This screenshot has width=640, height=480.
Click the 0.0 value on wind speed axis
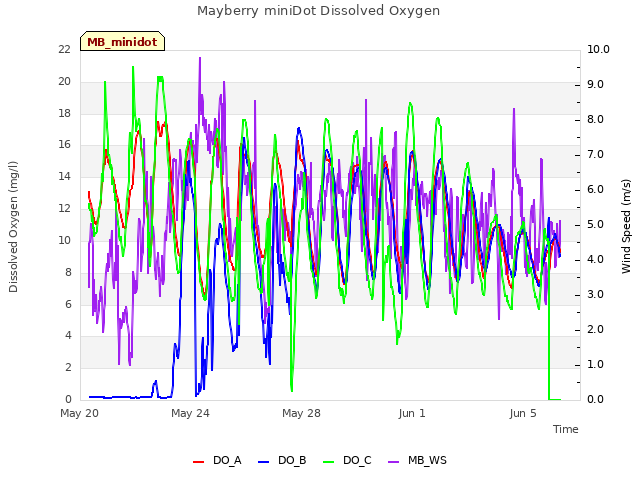pyautogui.click(x=595, y=399)
